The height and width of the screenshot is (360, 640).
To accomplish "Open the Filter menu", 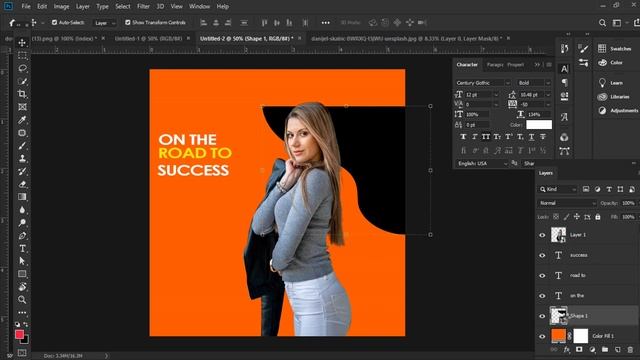I will (143, 7).
